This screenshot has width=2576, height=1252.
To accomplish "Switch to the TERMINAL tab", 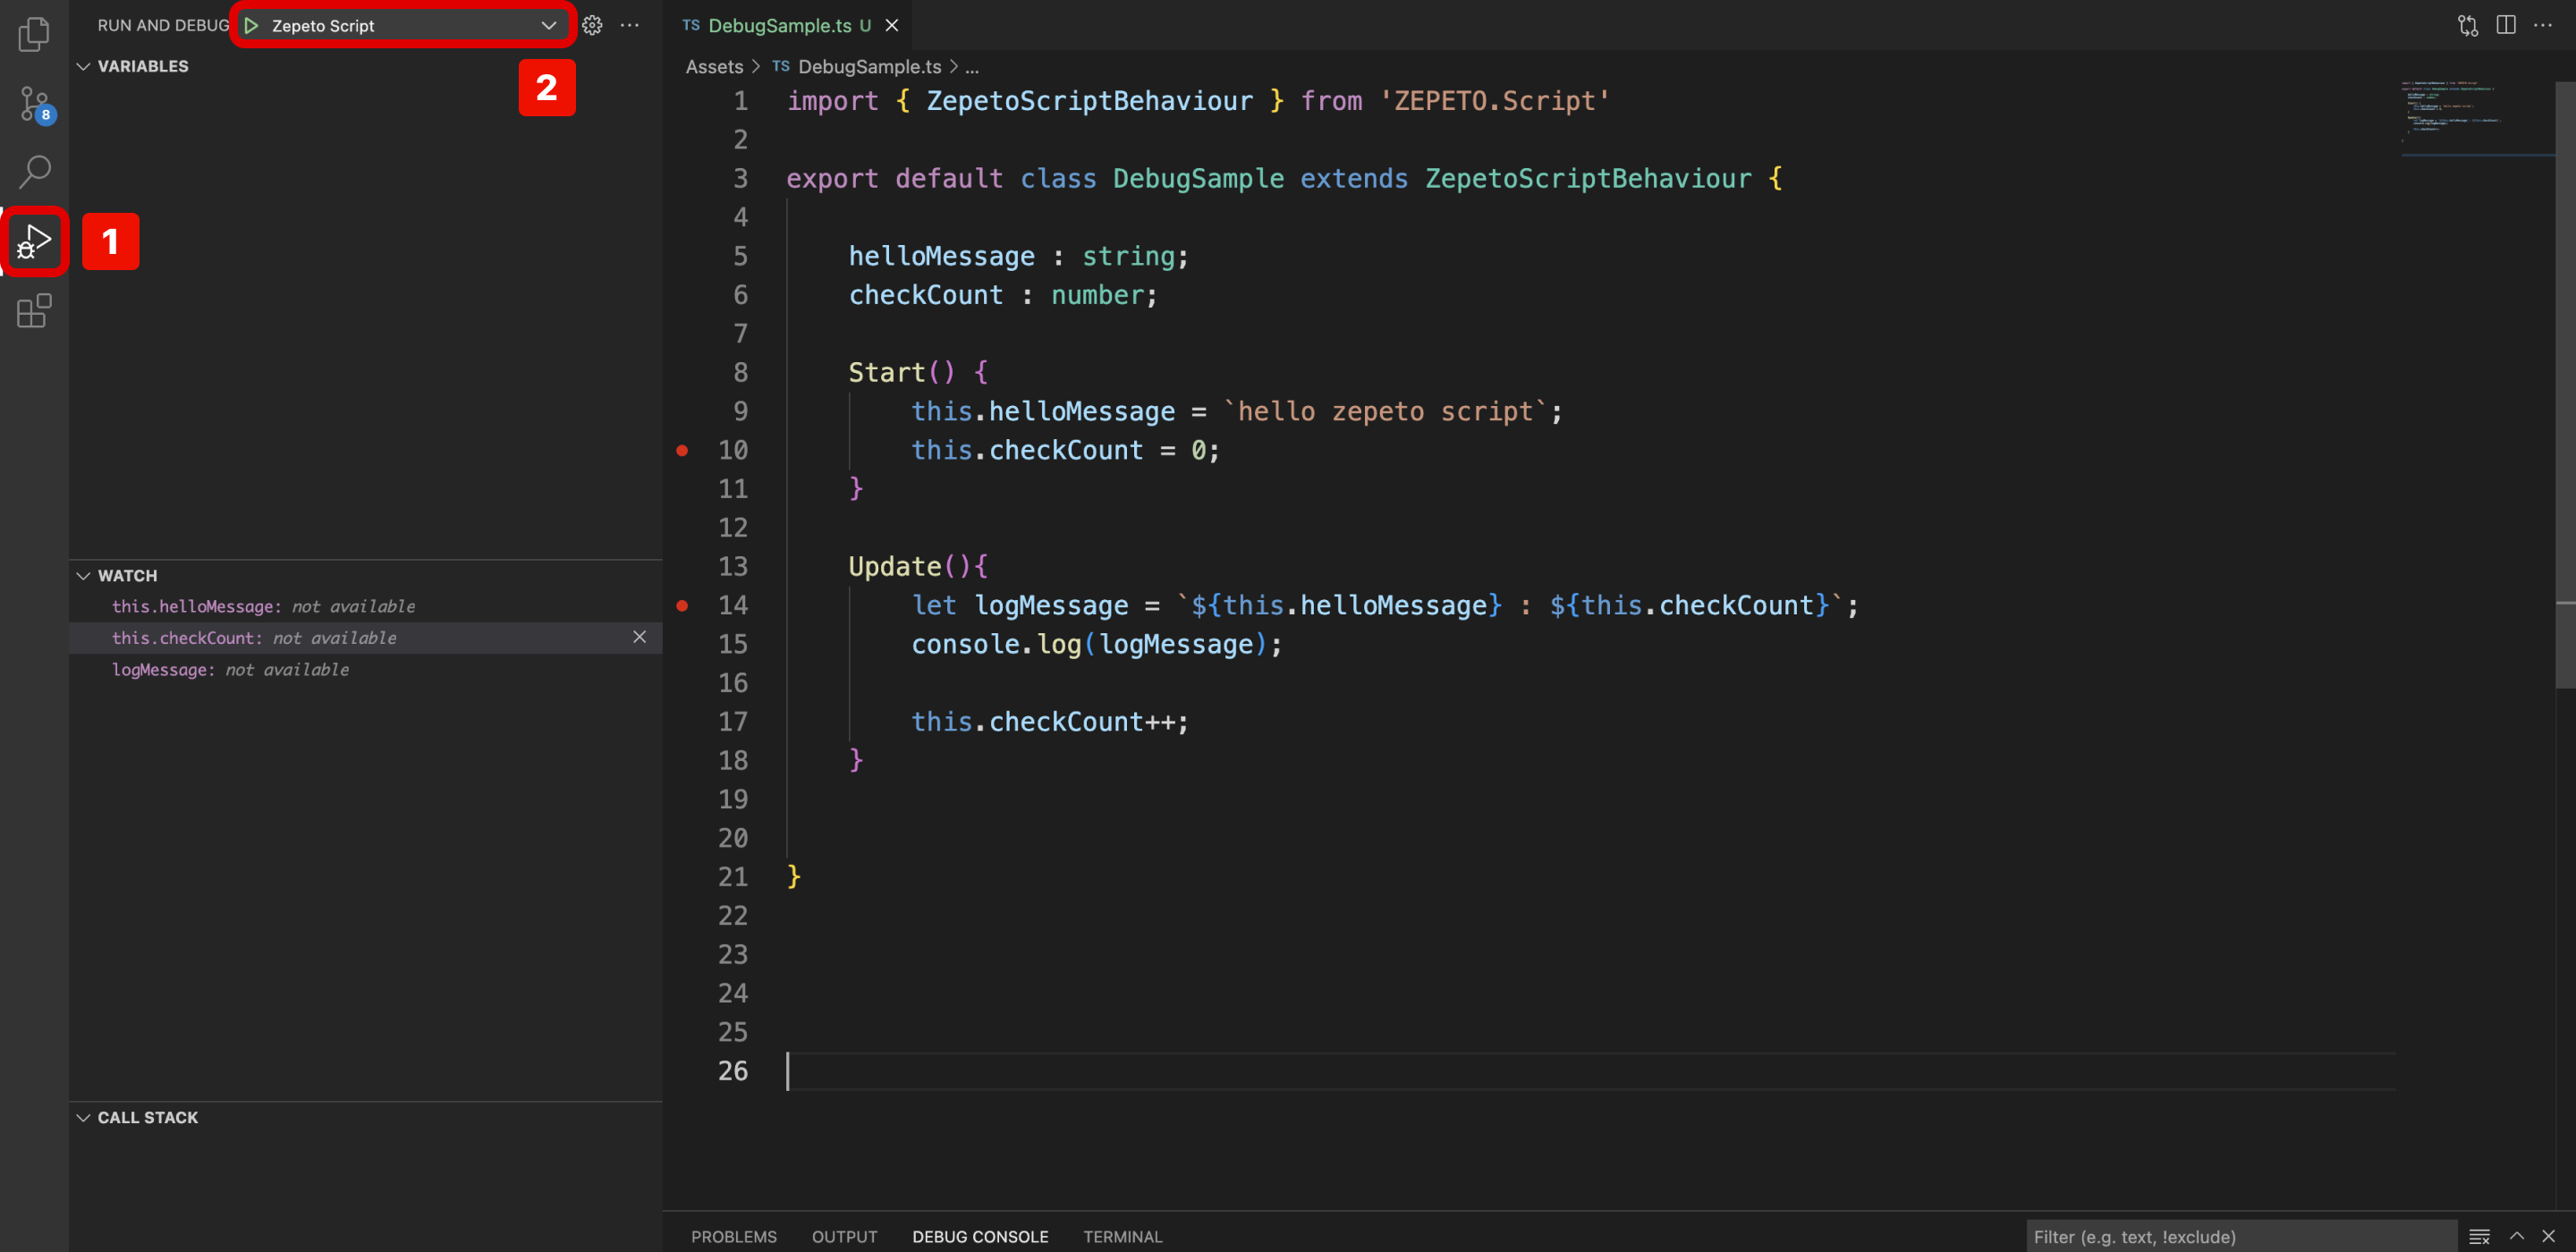I will coord(1122,1236).
